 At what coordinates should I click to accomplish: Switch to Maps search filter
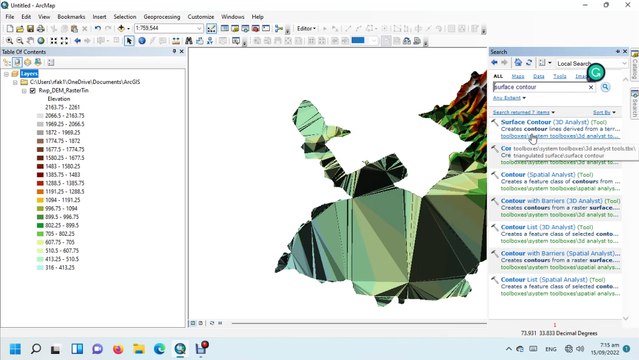518,76
